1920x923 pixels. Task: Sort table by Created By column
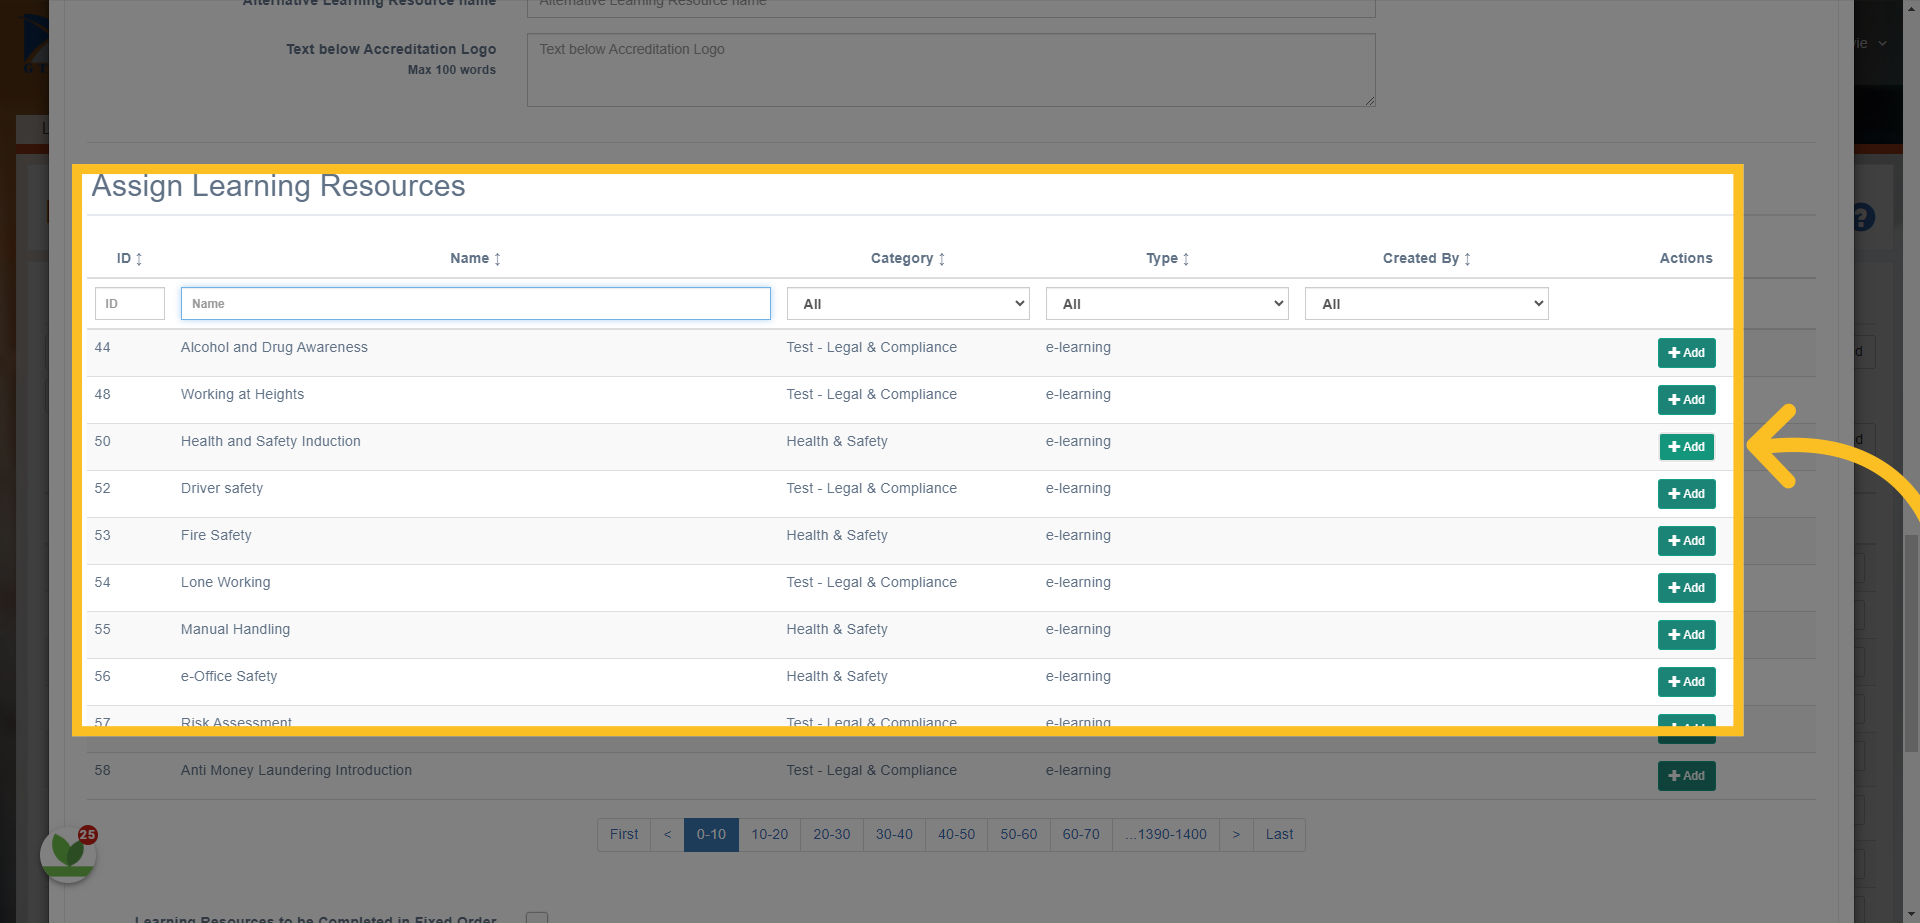click(x=1427, y=258)
